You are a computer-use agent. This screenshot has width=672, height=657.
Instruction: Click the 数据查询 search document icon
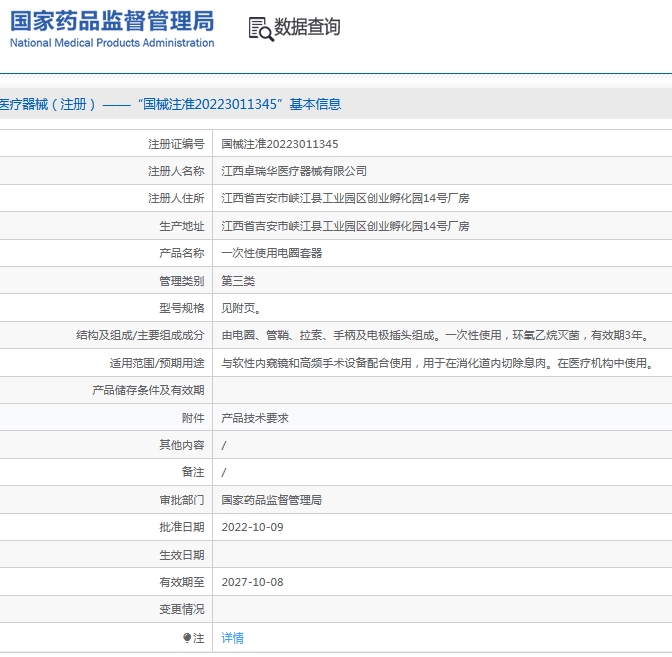tap(261, 29)
